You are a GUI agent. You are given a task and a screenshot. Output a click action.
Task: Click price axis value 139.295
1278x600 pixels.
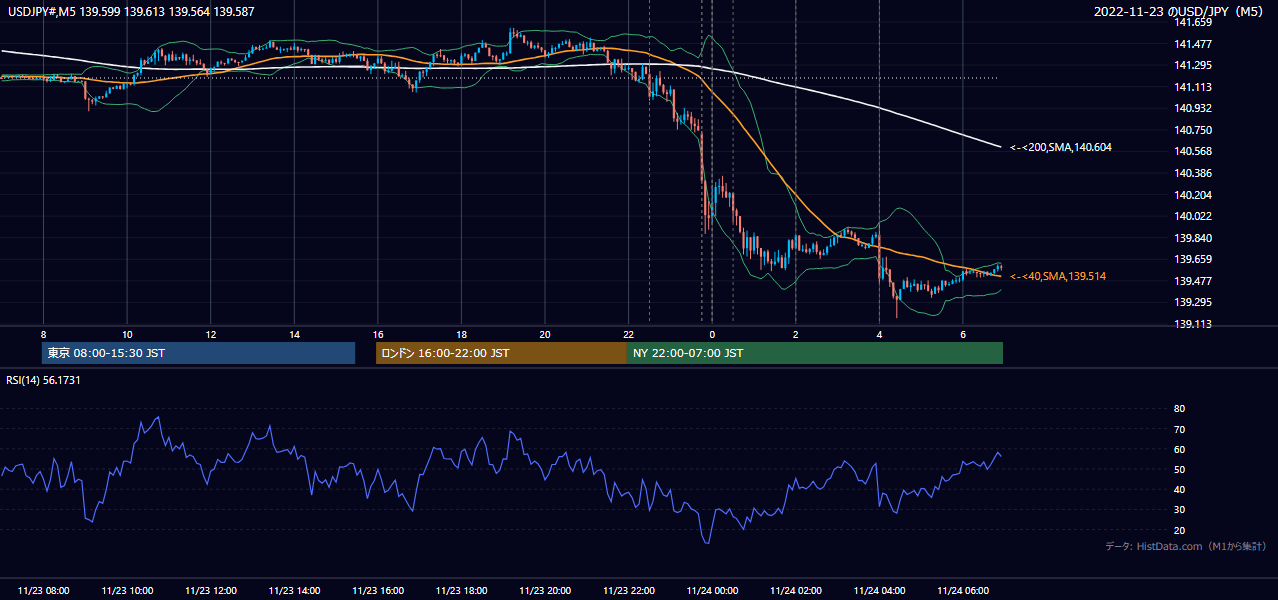[x=1194, y=302]
